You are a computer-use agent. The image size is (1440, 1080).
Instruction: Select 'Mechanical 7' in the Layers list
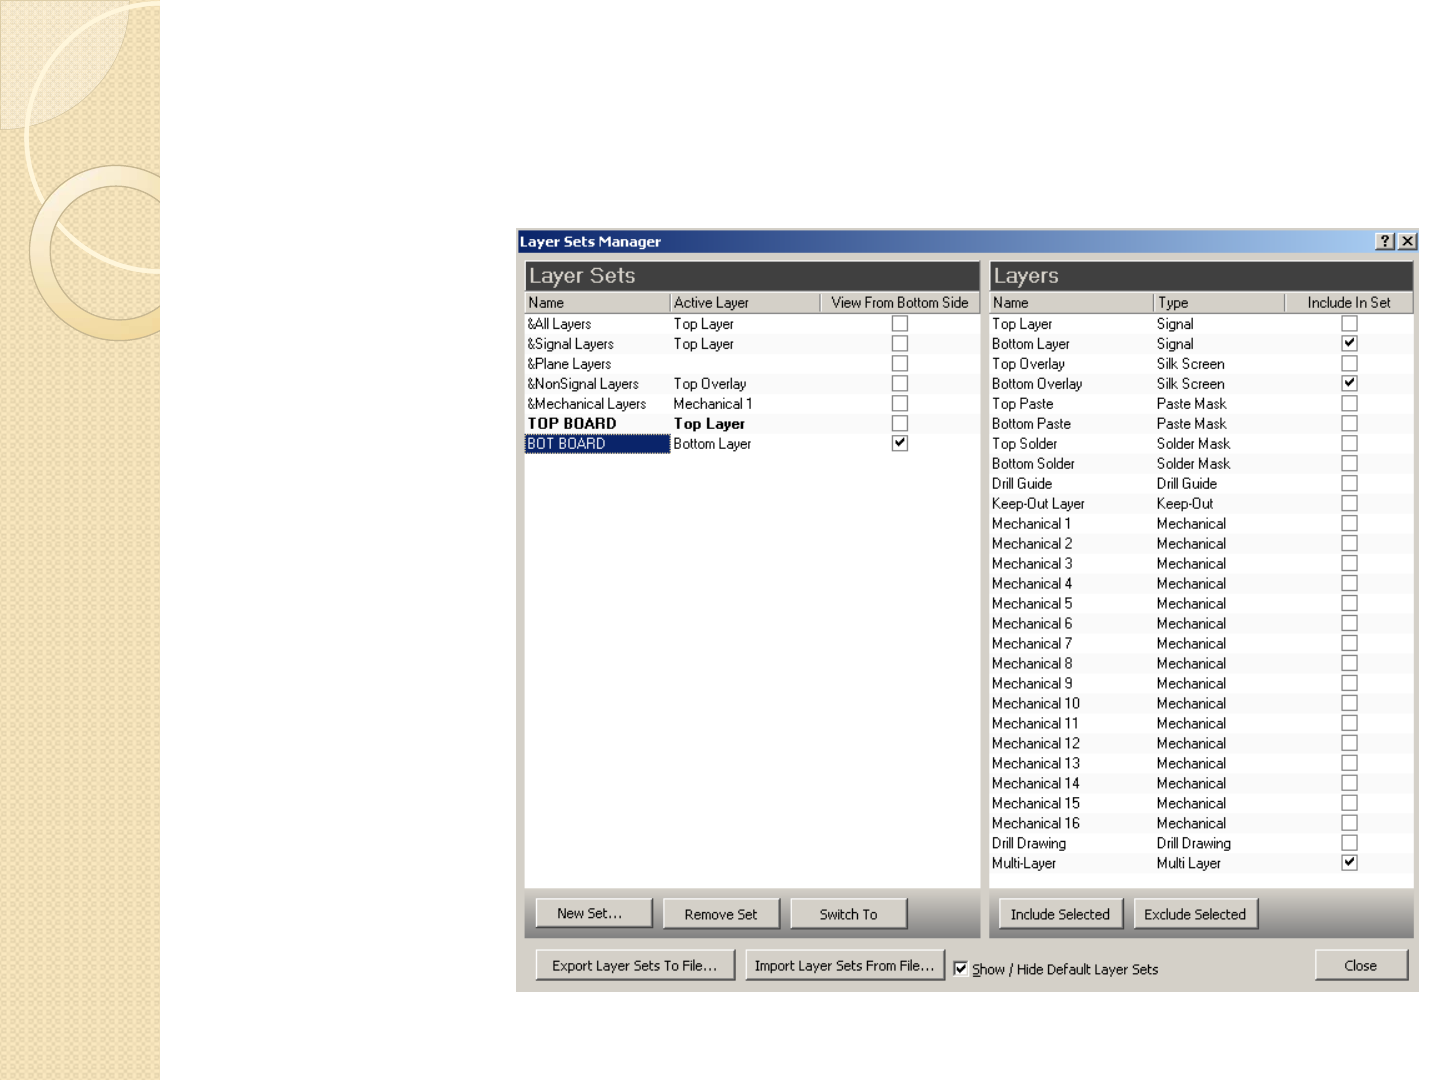click(1032, 644)
